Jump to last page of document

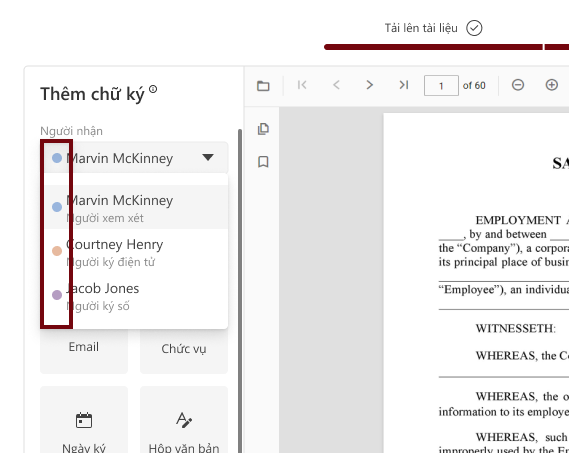[404, 85]
